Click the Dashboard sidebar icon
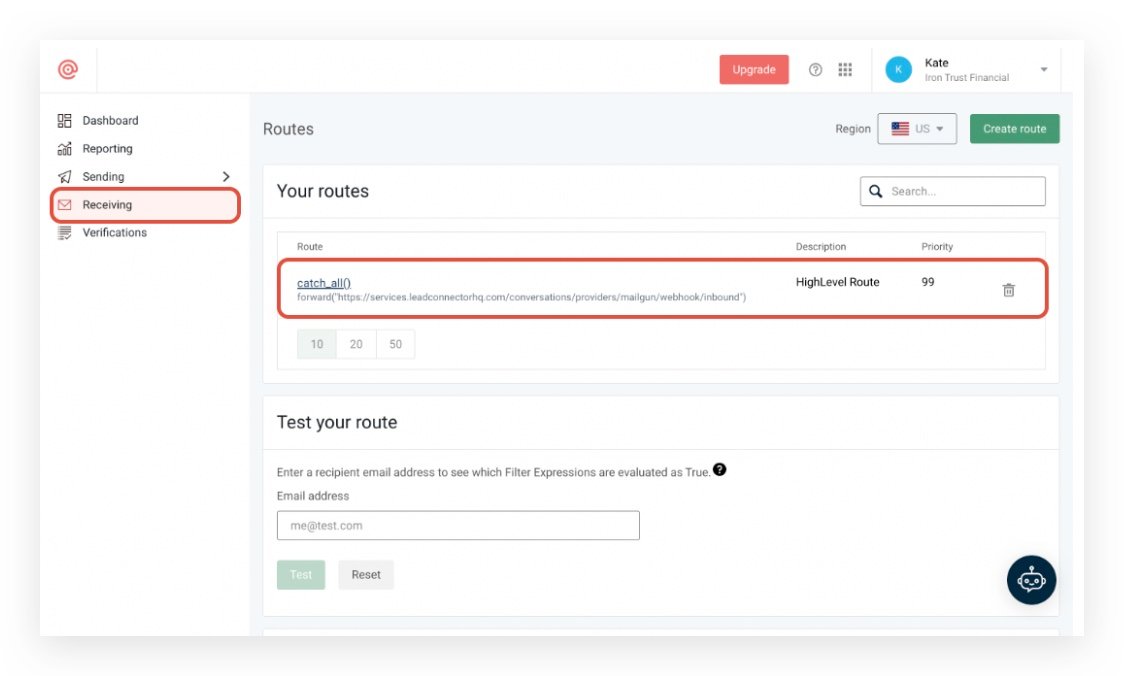Screen dimensions: 1124x676 click(65, 121)
